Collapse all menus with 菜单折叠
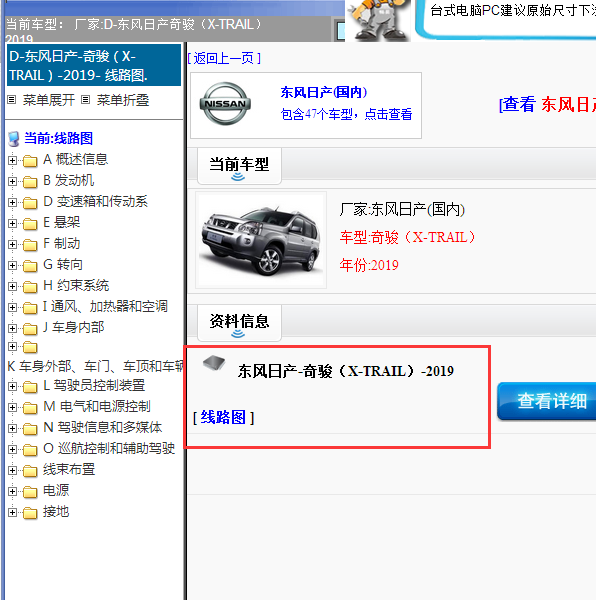The width and height of the screenshot is (596, 600). point(123,100)
